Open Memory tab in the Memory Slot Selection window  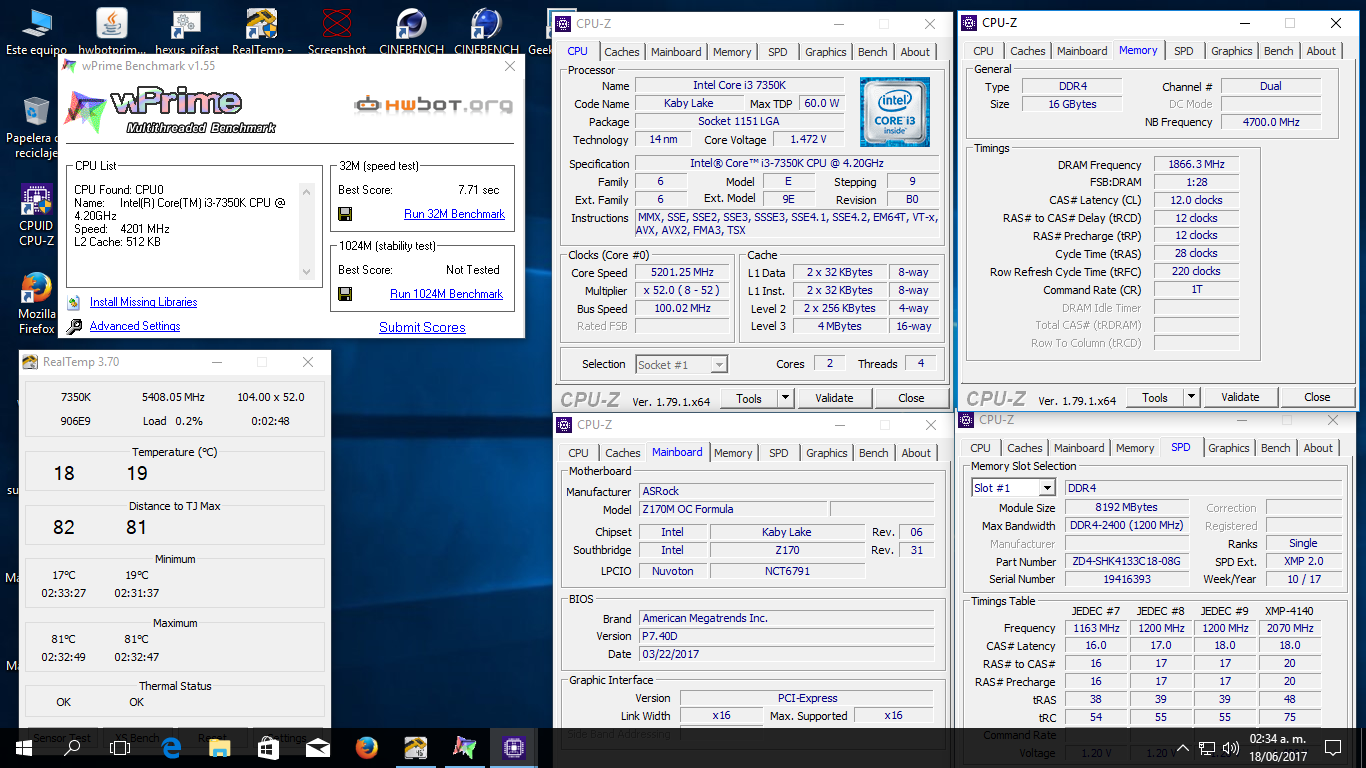coord(1135,448)
